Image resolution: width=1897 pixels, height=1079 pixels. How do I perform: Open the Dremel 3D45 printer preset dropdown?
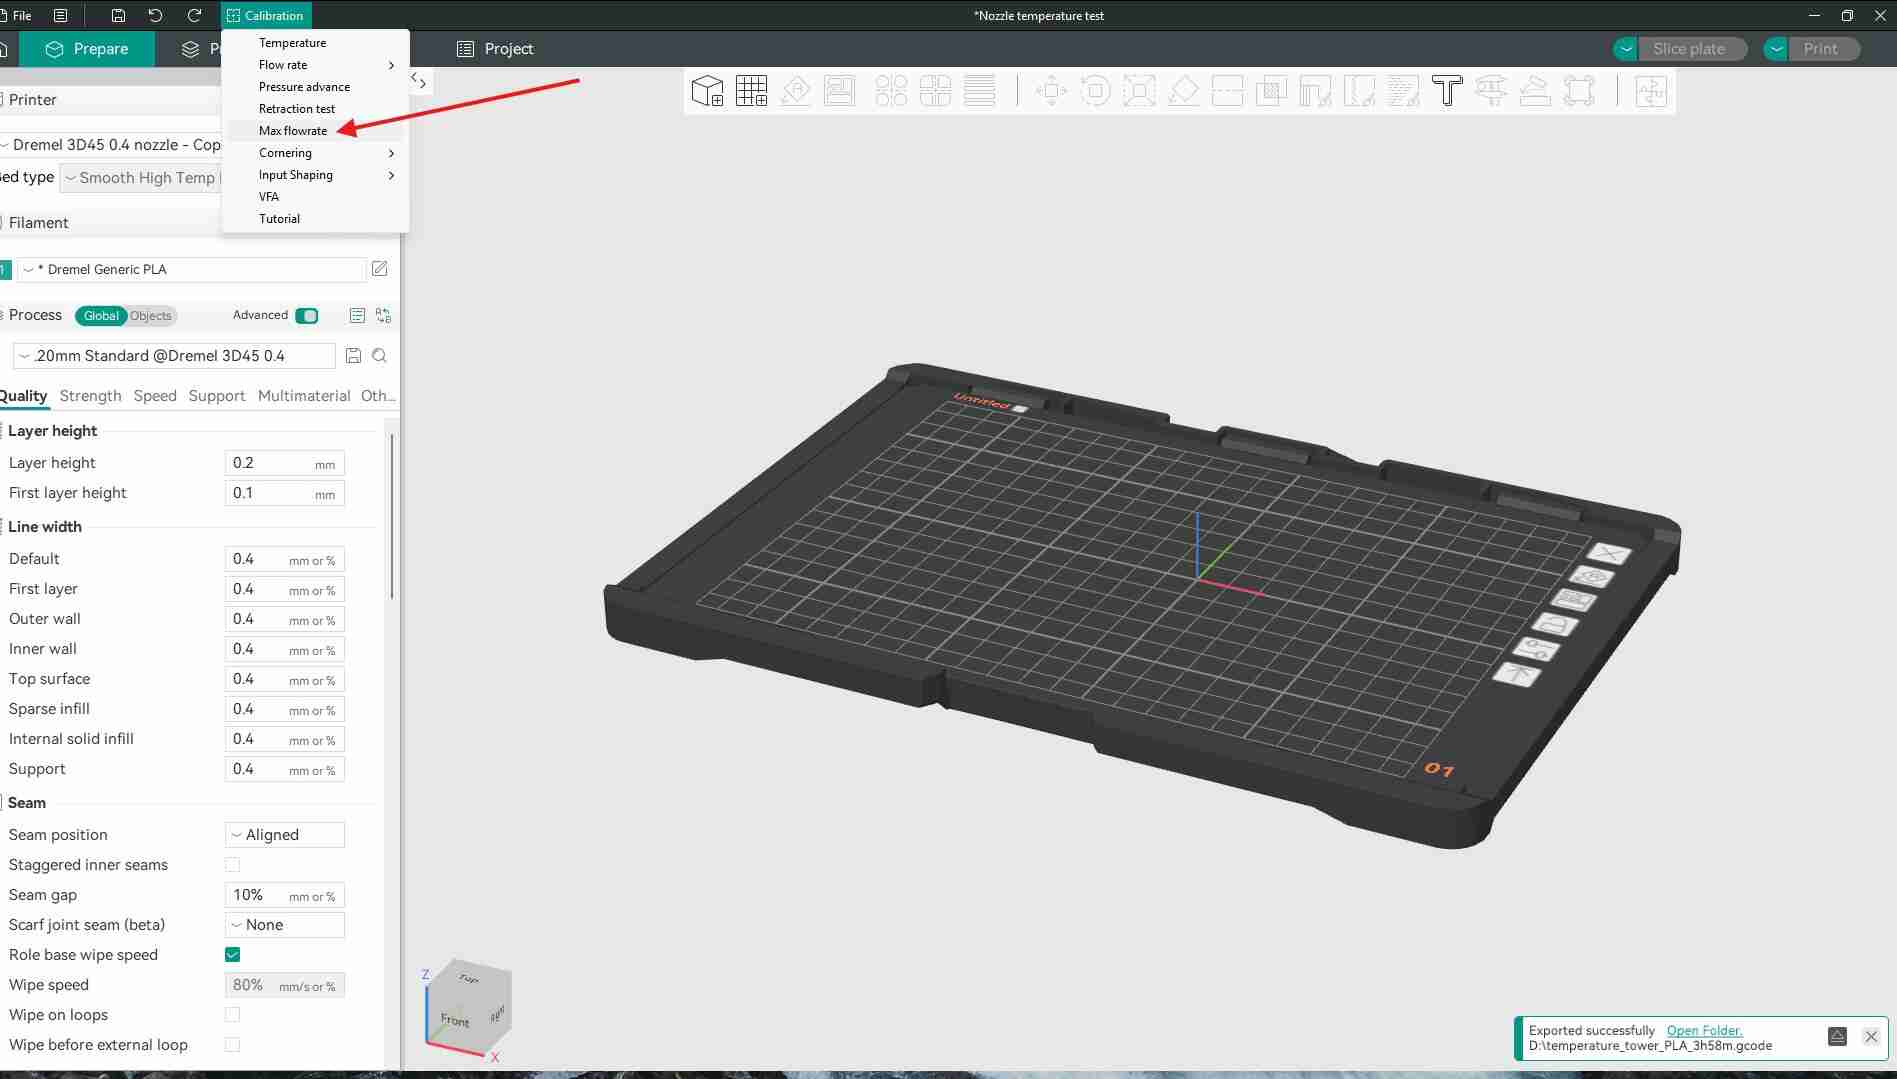pyautogui.click(x=110, y=145)
